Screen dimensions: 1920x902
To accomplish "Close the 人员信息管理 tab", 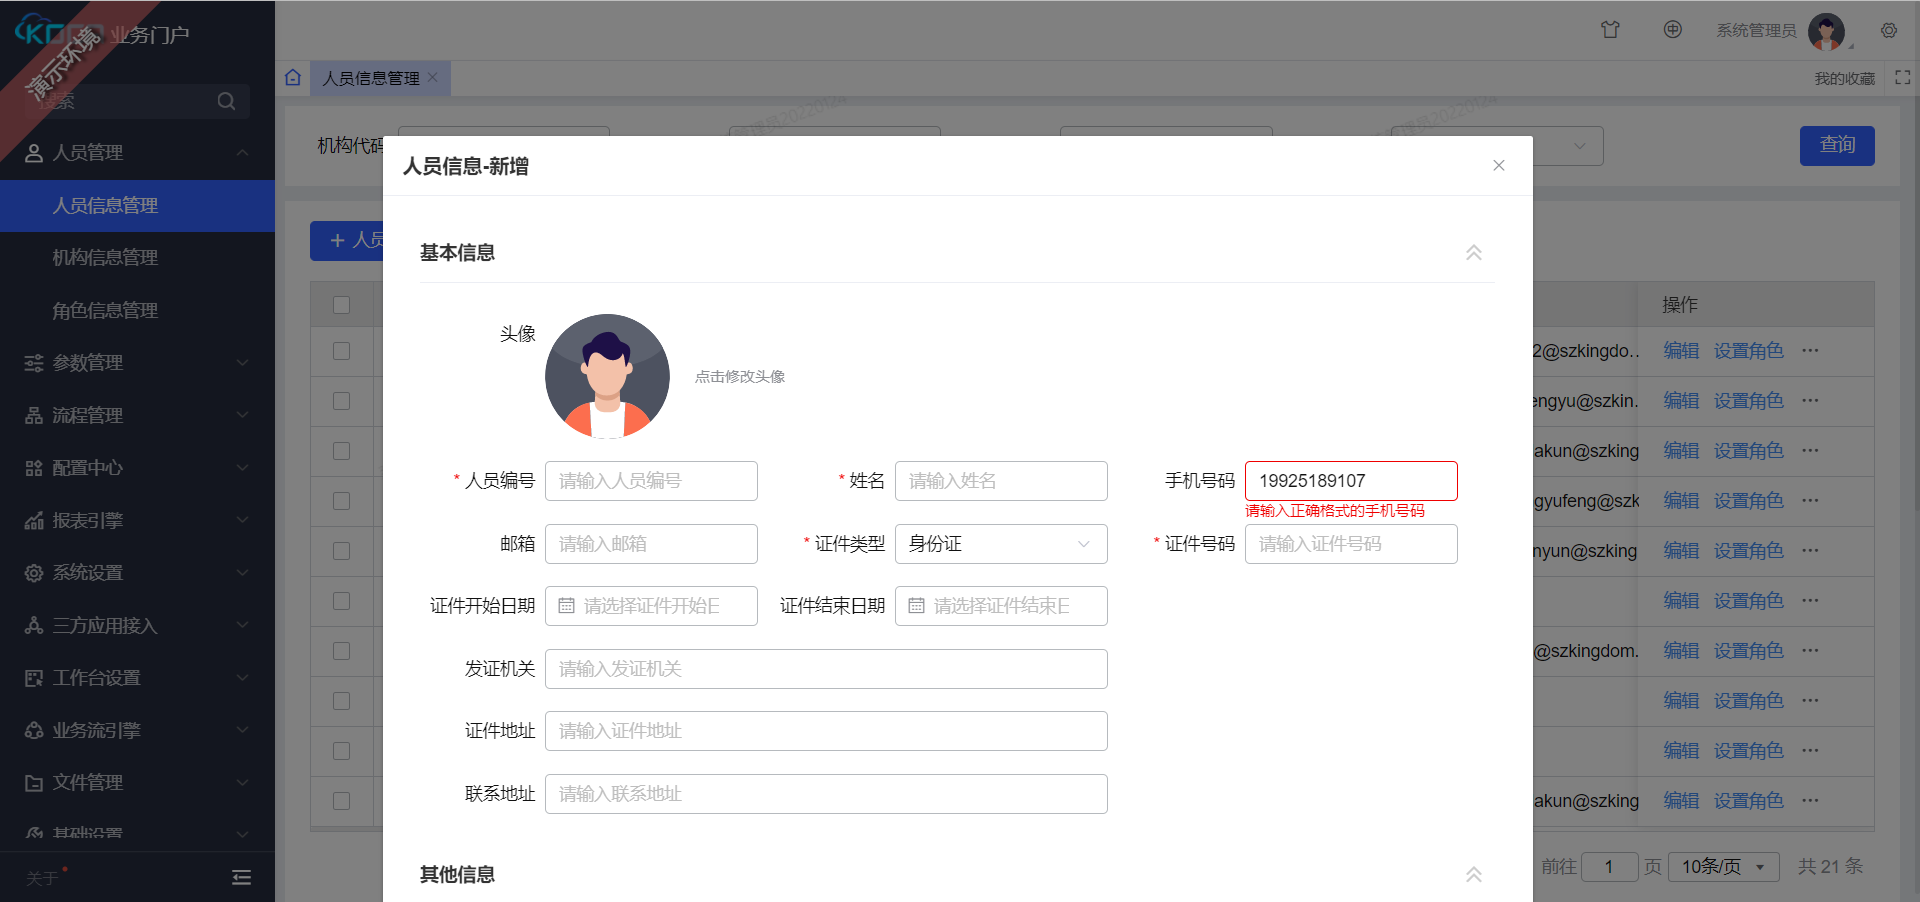I will tap(433, 77).
